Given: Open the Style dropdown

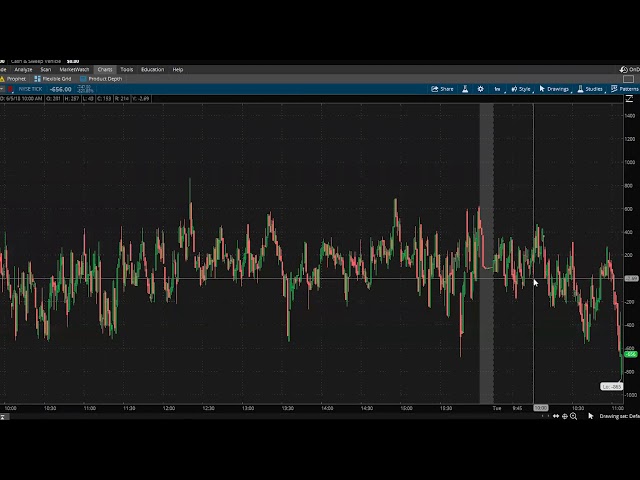Looking at the screenshot, I should (x=521, y=89).
